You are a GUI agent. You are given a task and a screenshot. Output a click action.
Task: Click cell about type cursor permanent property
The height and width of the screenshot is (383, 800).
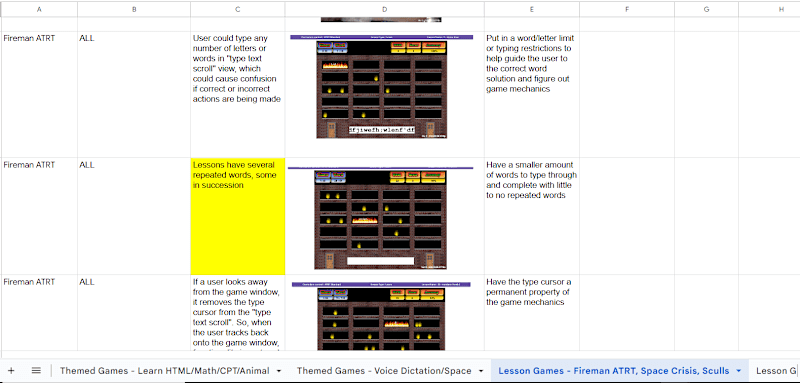click(x=532, y=313)
